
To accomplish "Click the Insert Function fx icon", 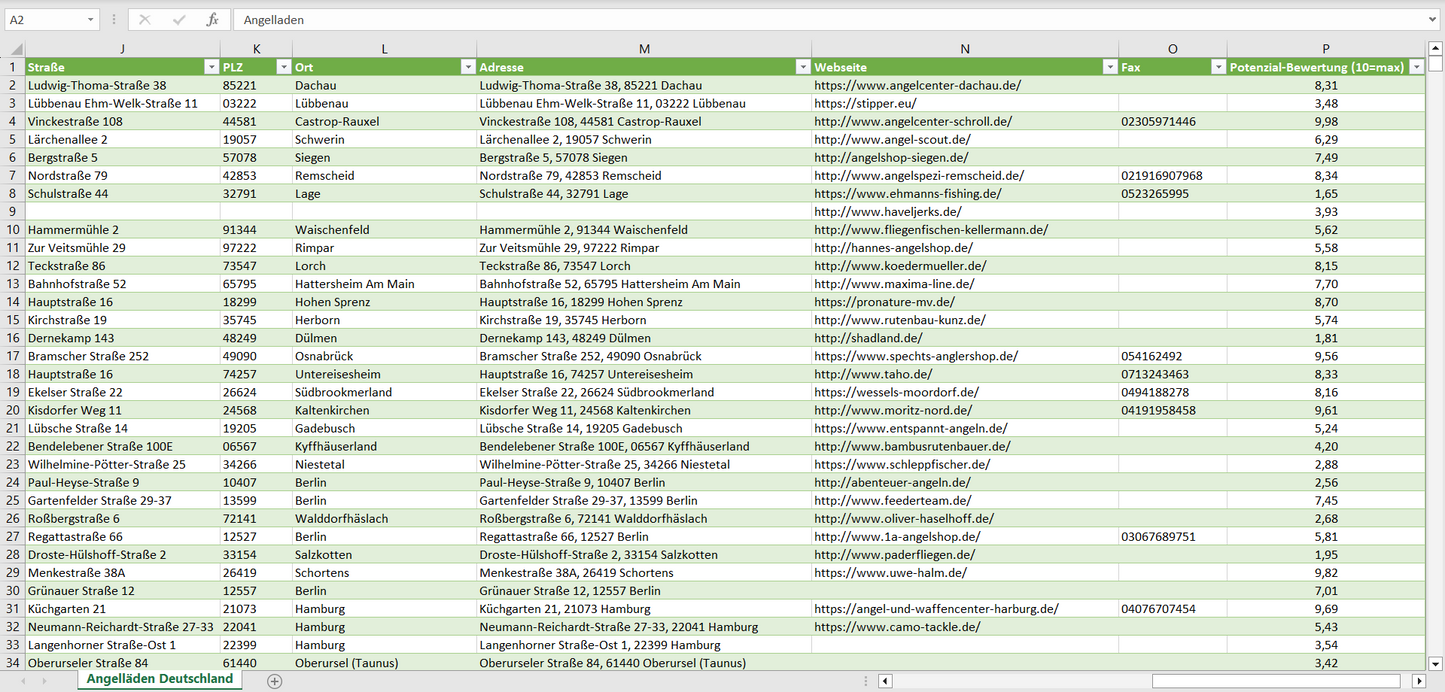I will [x=212, y=20].
